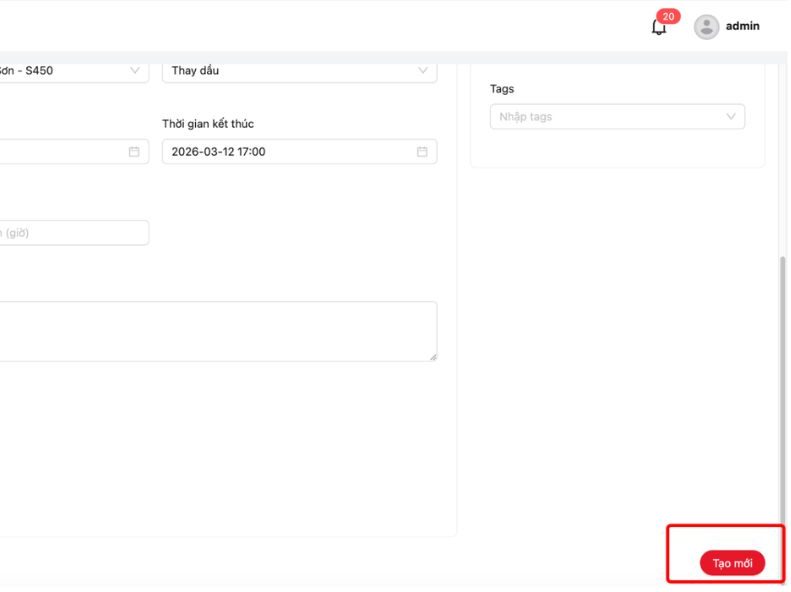The width and height of the screenshot is (791, 592).
Task: Select the Thay dầu combo box value
Action: tap(290, 71)
